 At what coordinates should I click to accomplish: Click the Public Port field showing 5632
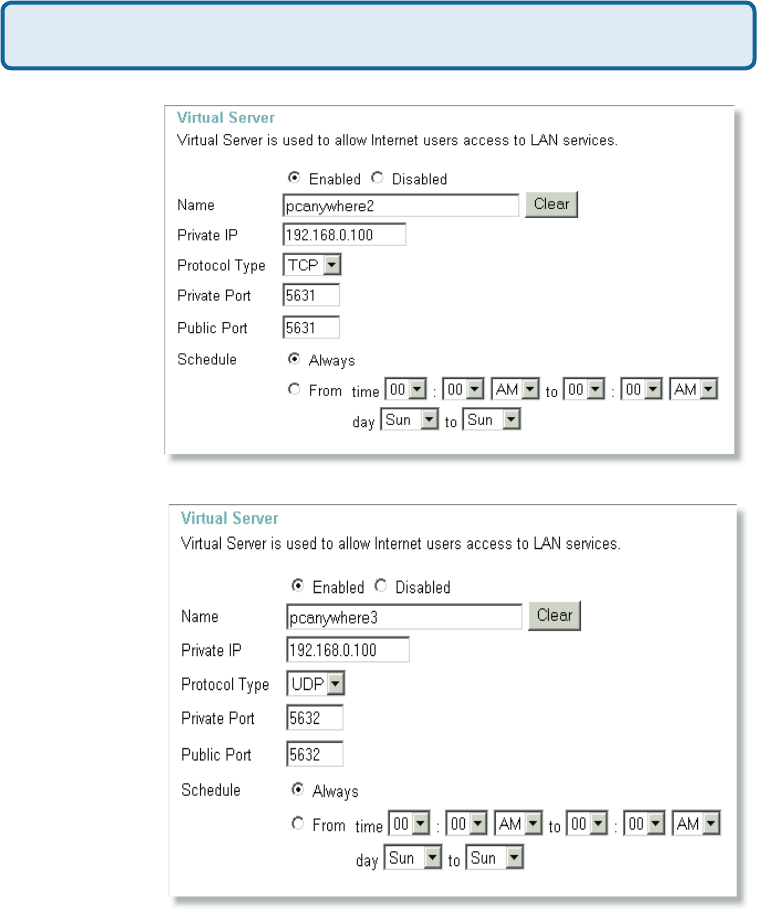click(x=315, y=754)
